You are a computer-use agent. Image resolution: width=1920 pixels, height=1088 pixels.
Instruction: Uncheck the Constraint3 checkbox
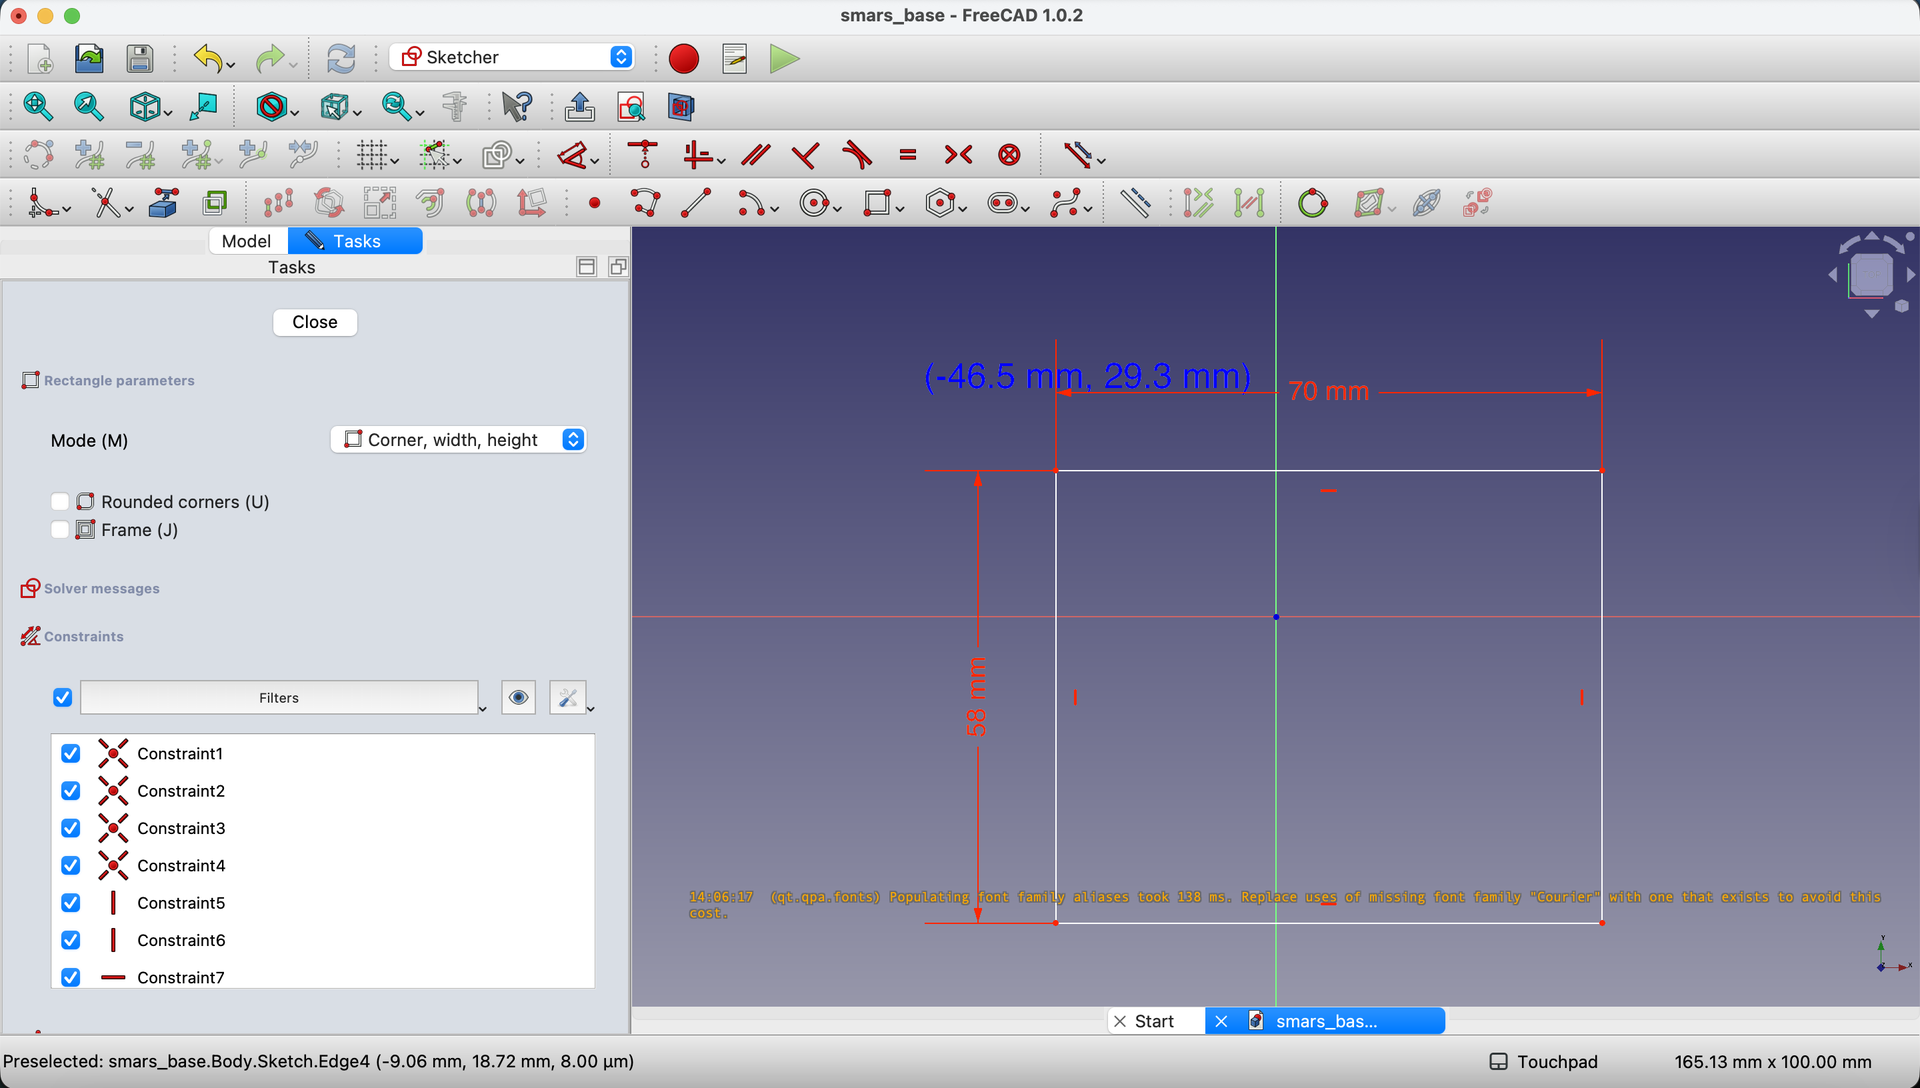(x=71, y=828)
